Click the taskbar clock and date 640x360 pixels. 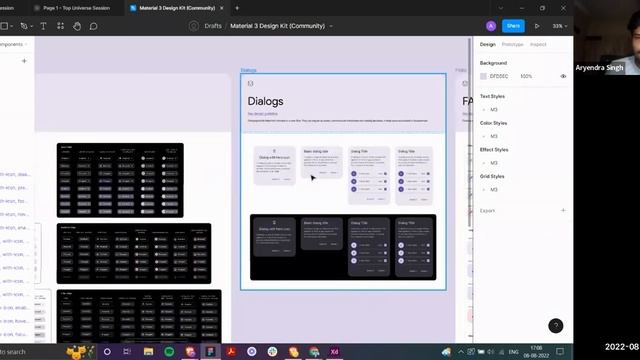tap(536, 352)
